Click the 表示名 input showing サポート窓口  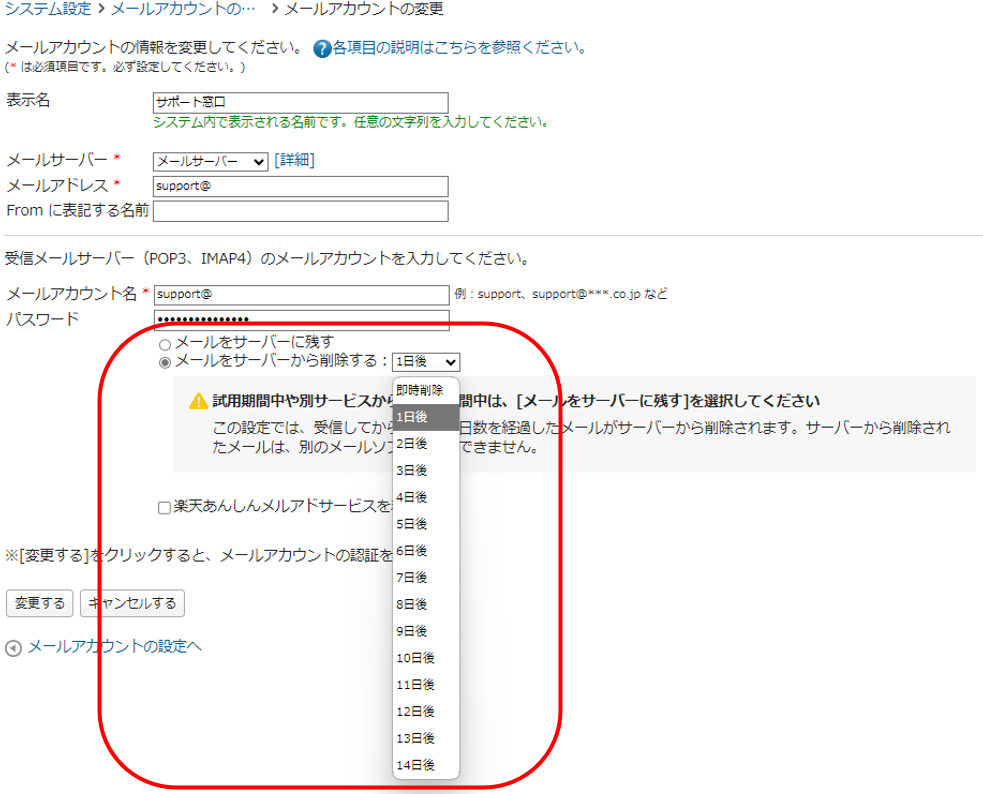pyautogui.click(x=300, y=101)
